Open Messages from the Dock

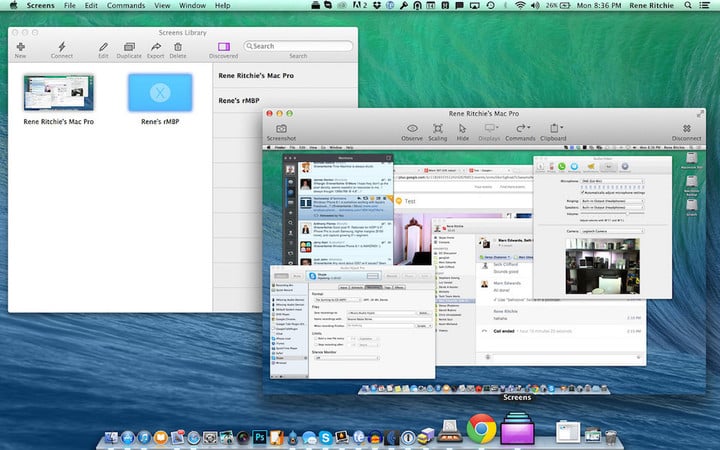(x=309, y=438)
